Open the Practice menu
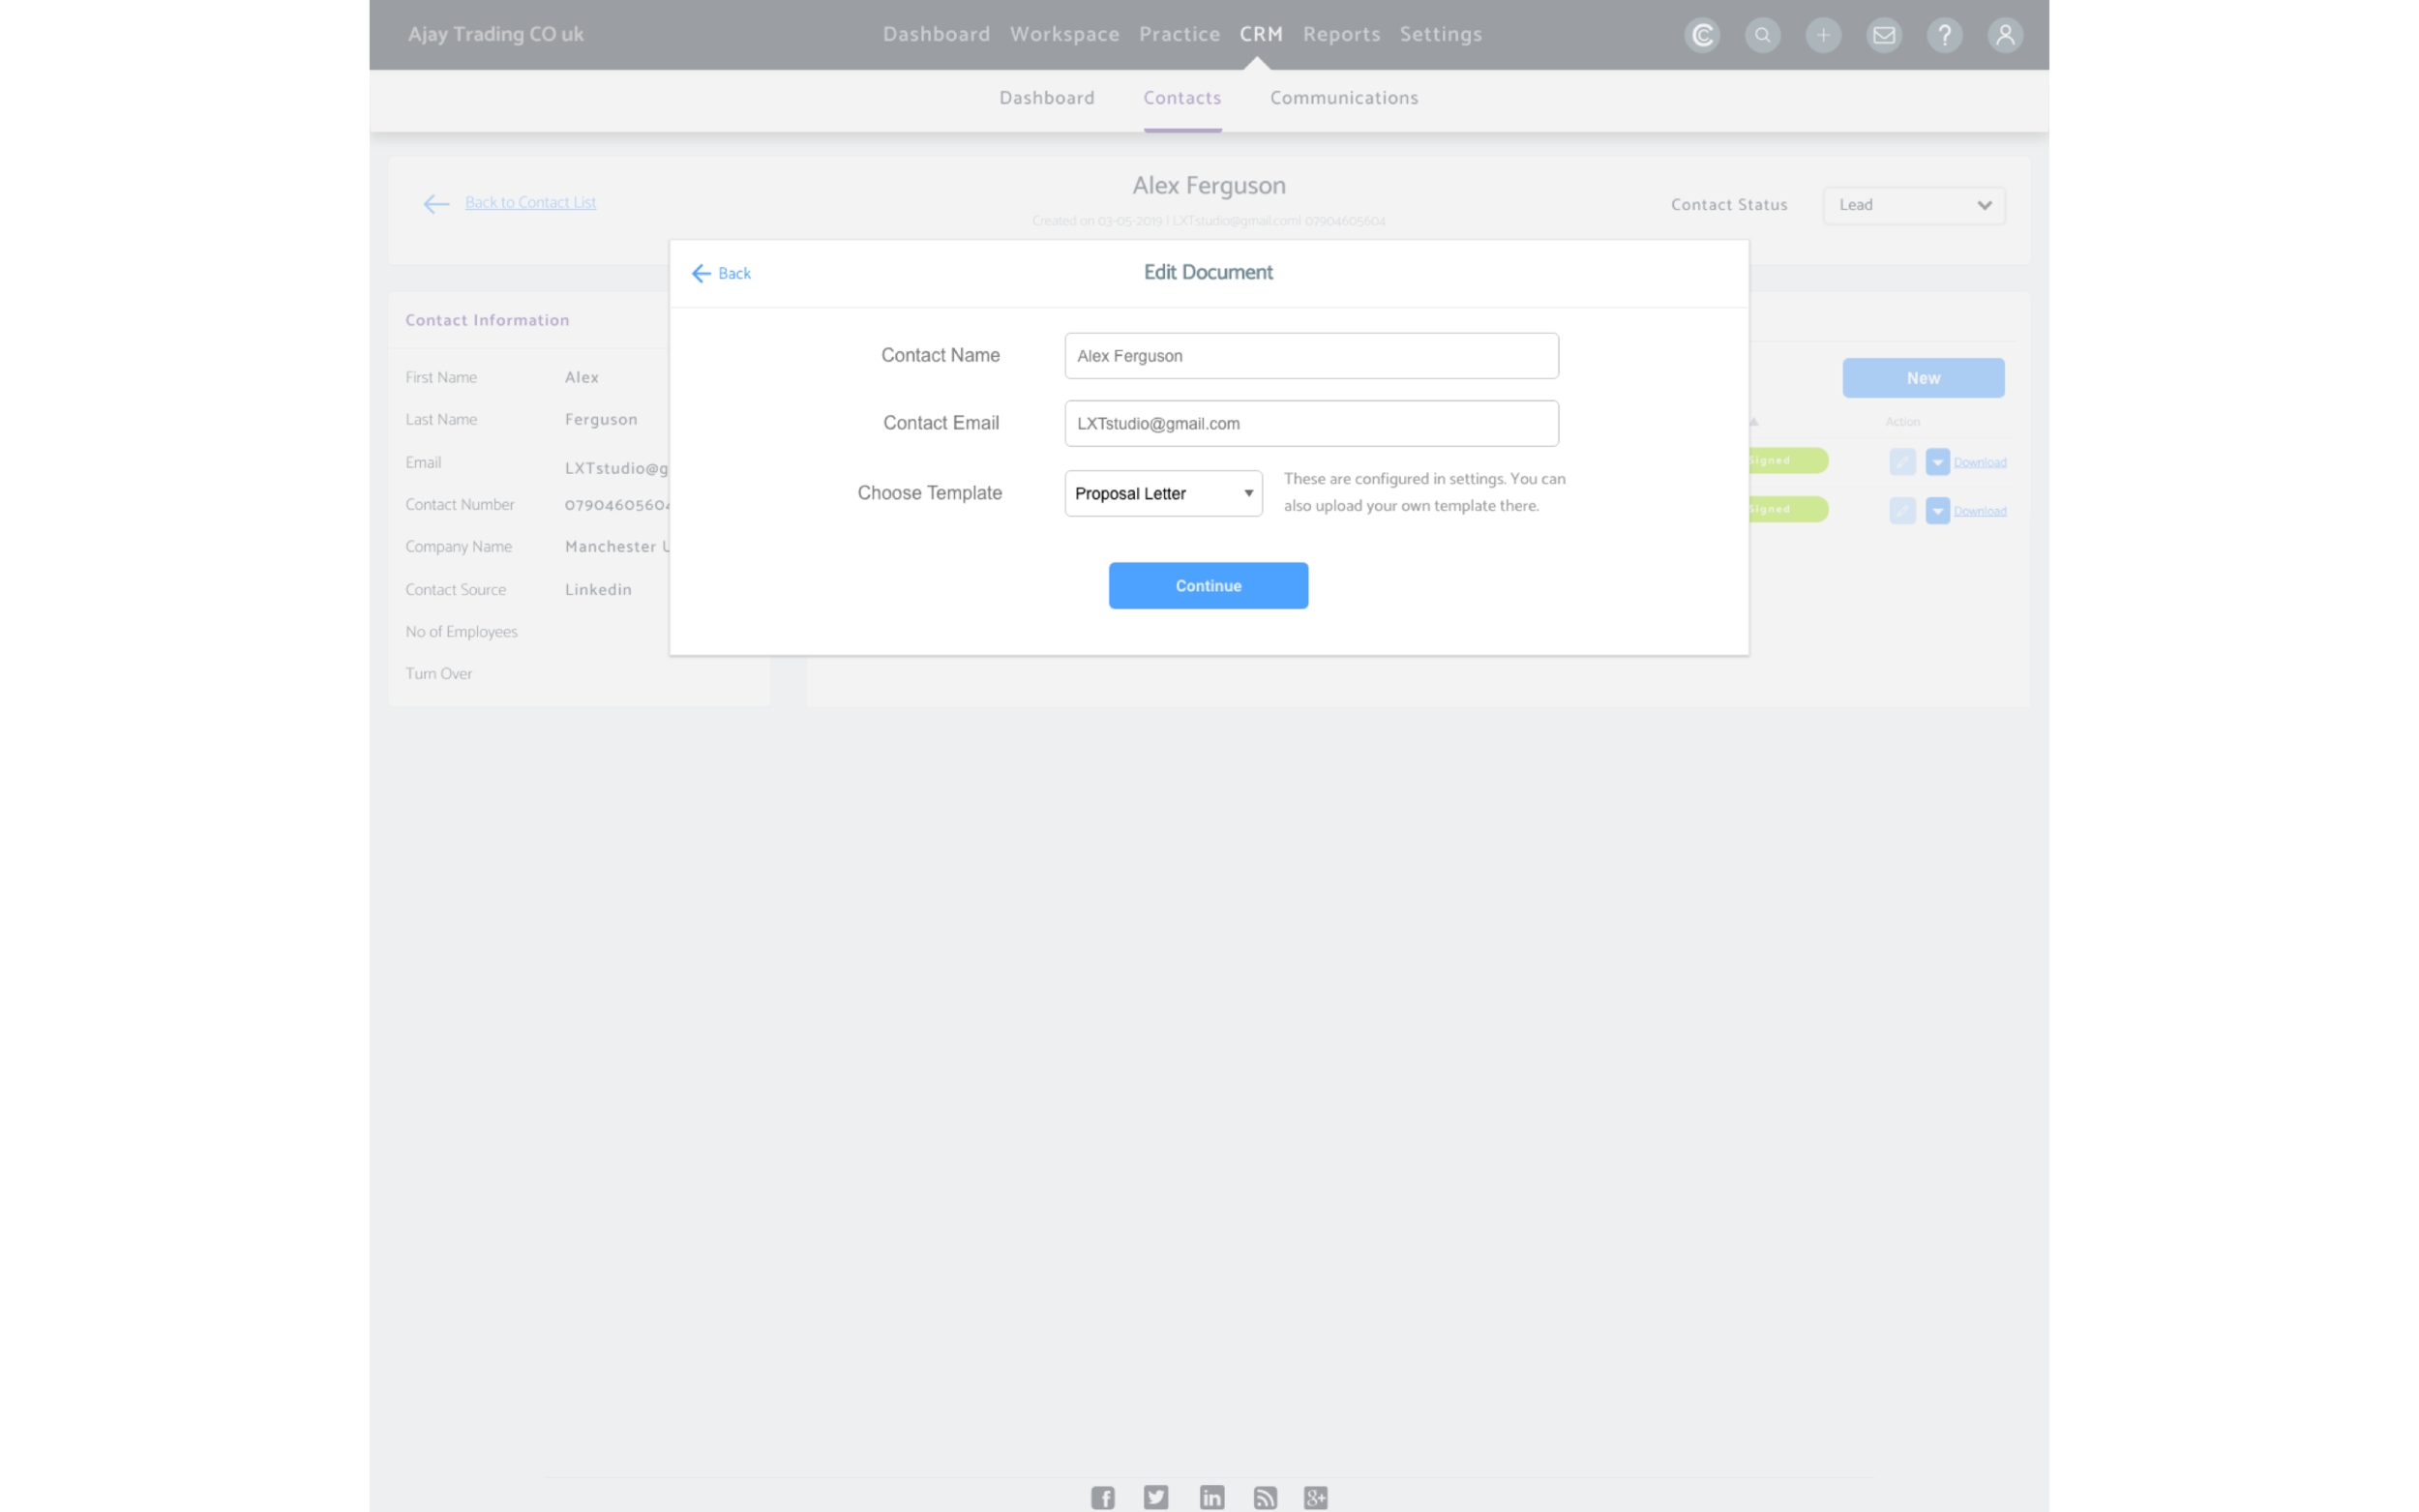2419x1512 pixels. (1179, 34)
